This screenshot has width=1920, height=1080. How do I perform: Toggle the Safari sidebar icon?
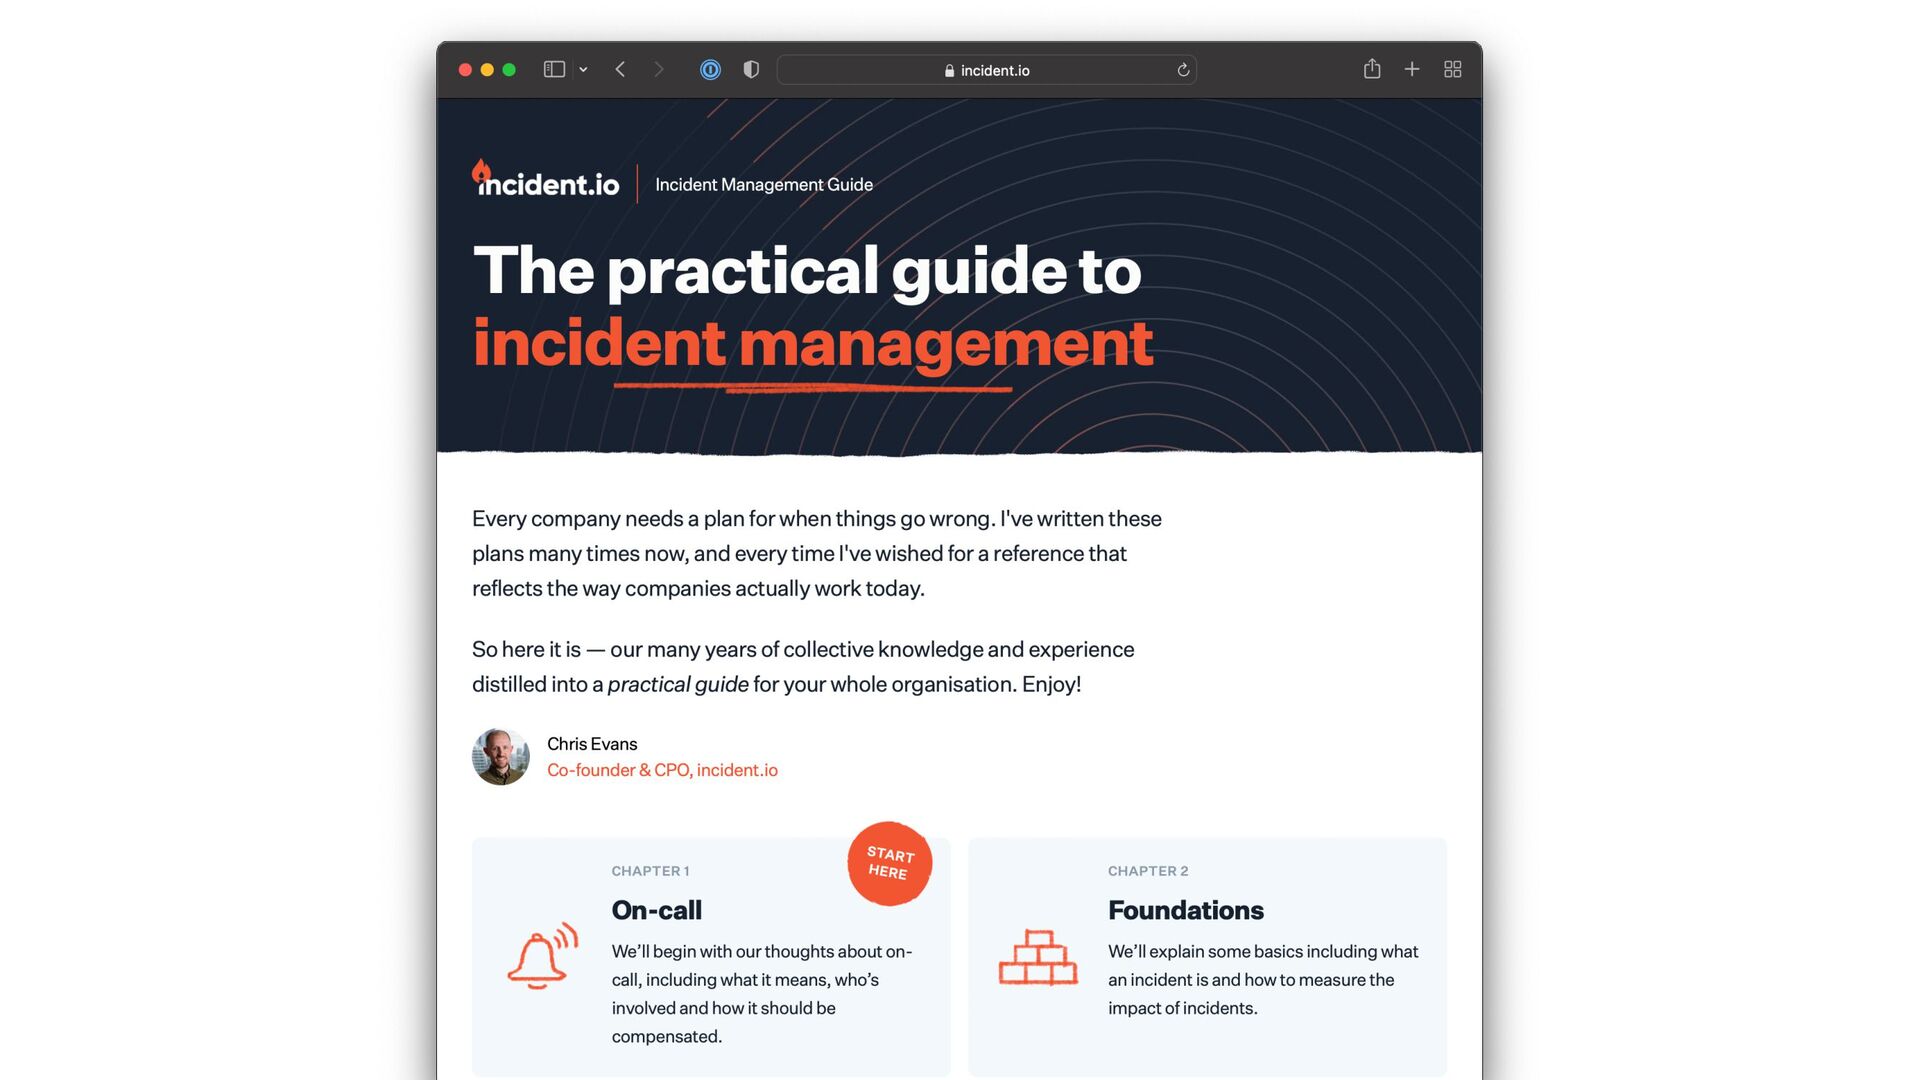click(x=554, y=69)
